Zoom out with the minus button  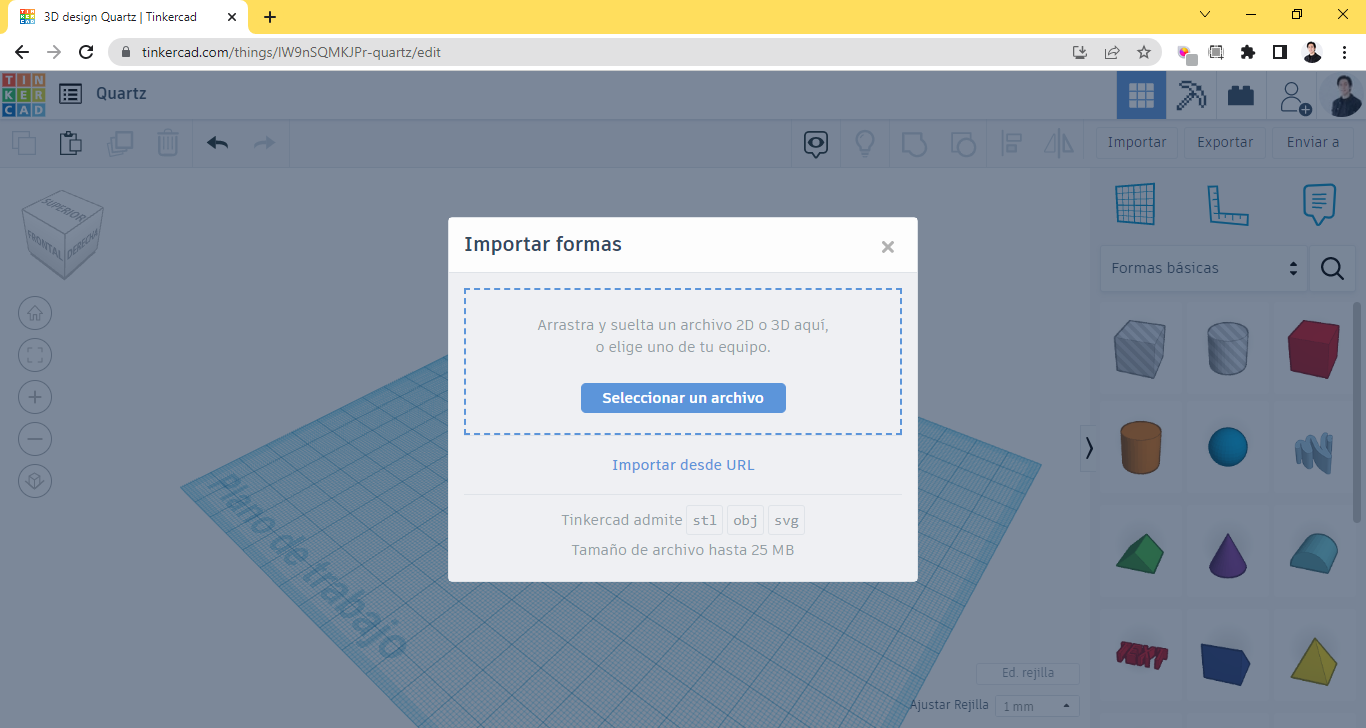click(35, 439)
